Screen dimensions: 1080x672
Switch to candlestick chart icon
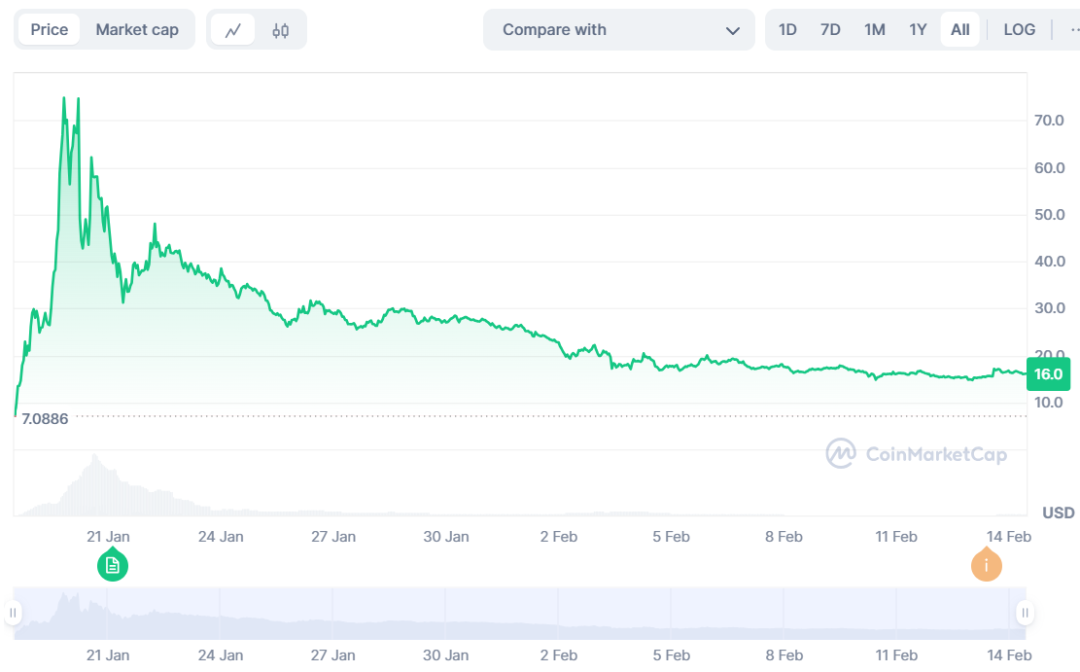pyautogui.click(x=280, y=30)
